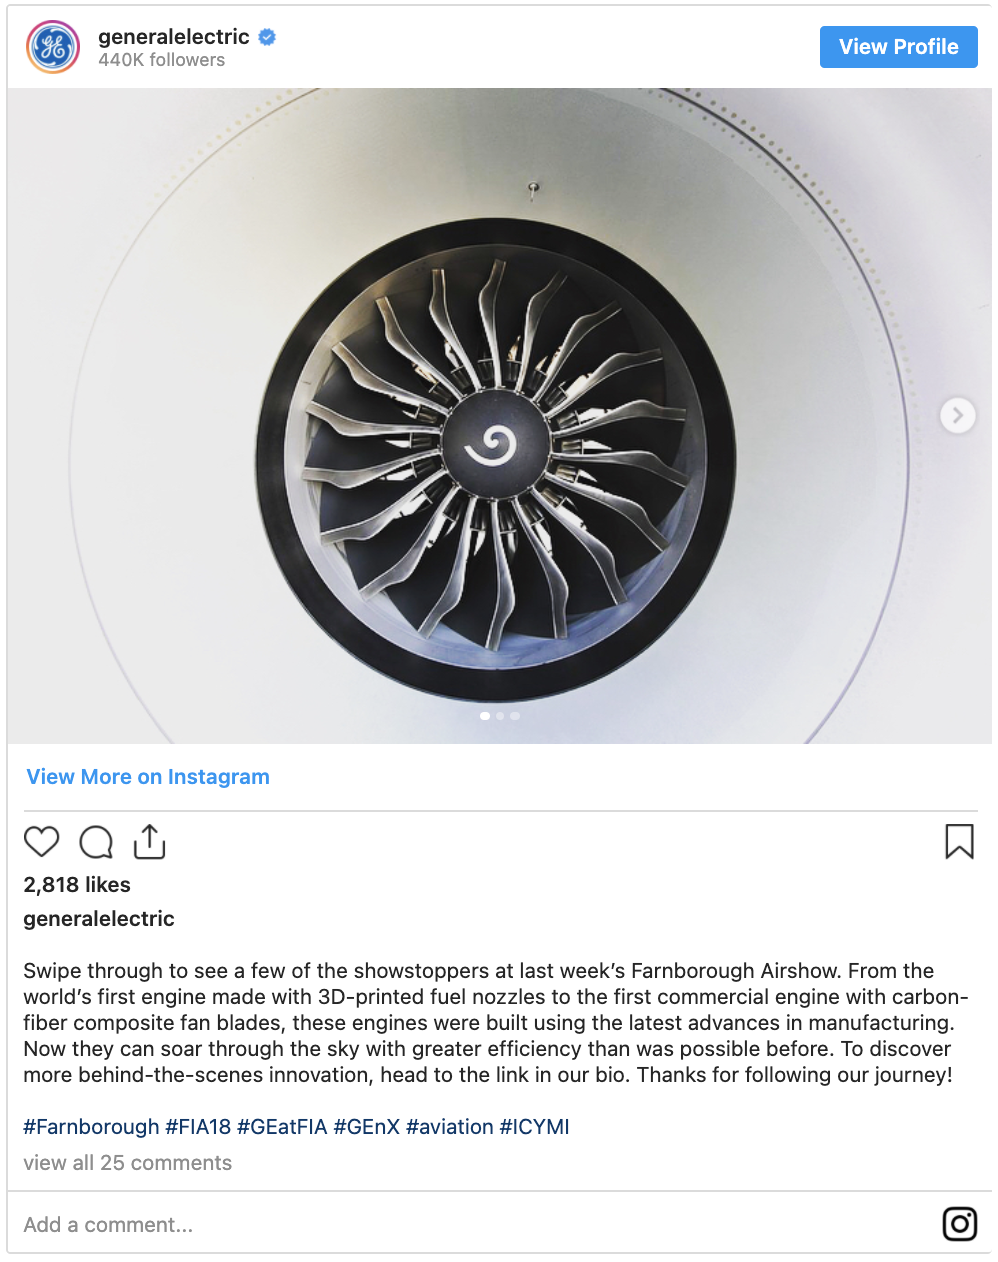Click the verified badge next to generalelectric
Screen dimensions: 998x1262
[267, 37]
